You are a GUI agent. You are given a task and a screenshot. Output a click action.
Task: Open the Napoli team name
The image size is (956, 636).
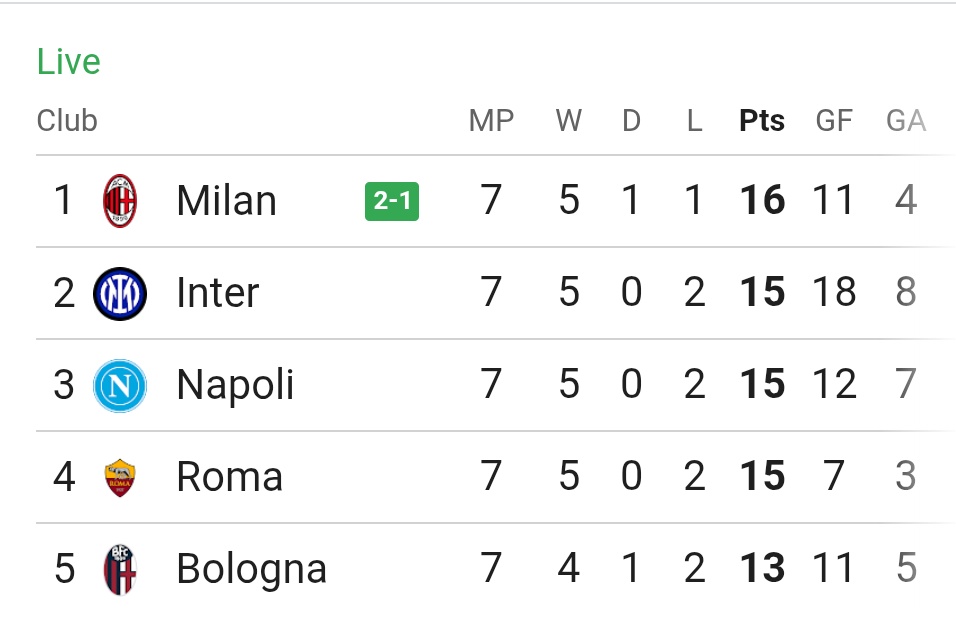[235, 385]
